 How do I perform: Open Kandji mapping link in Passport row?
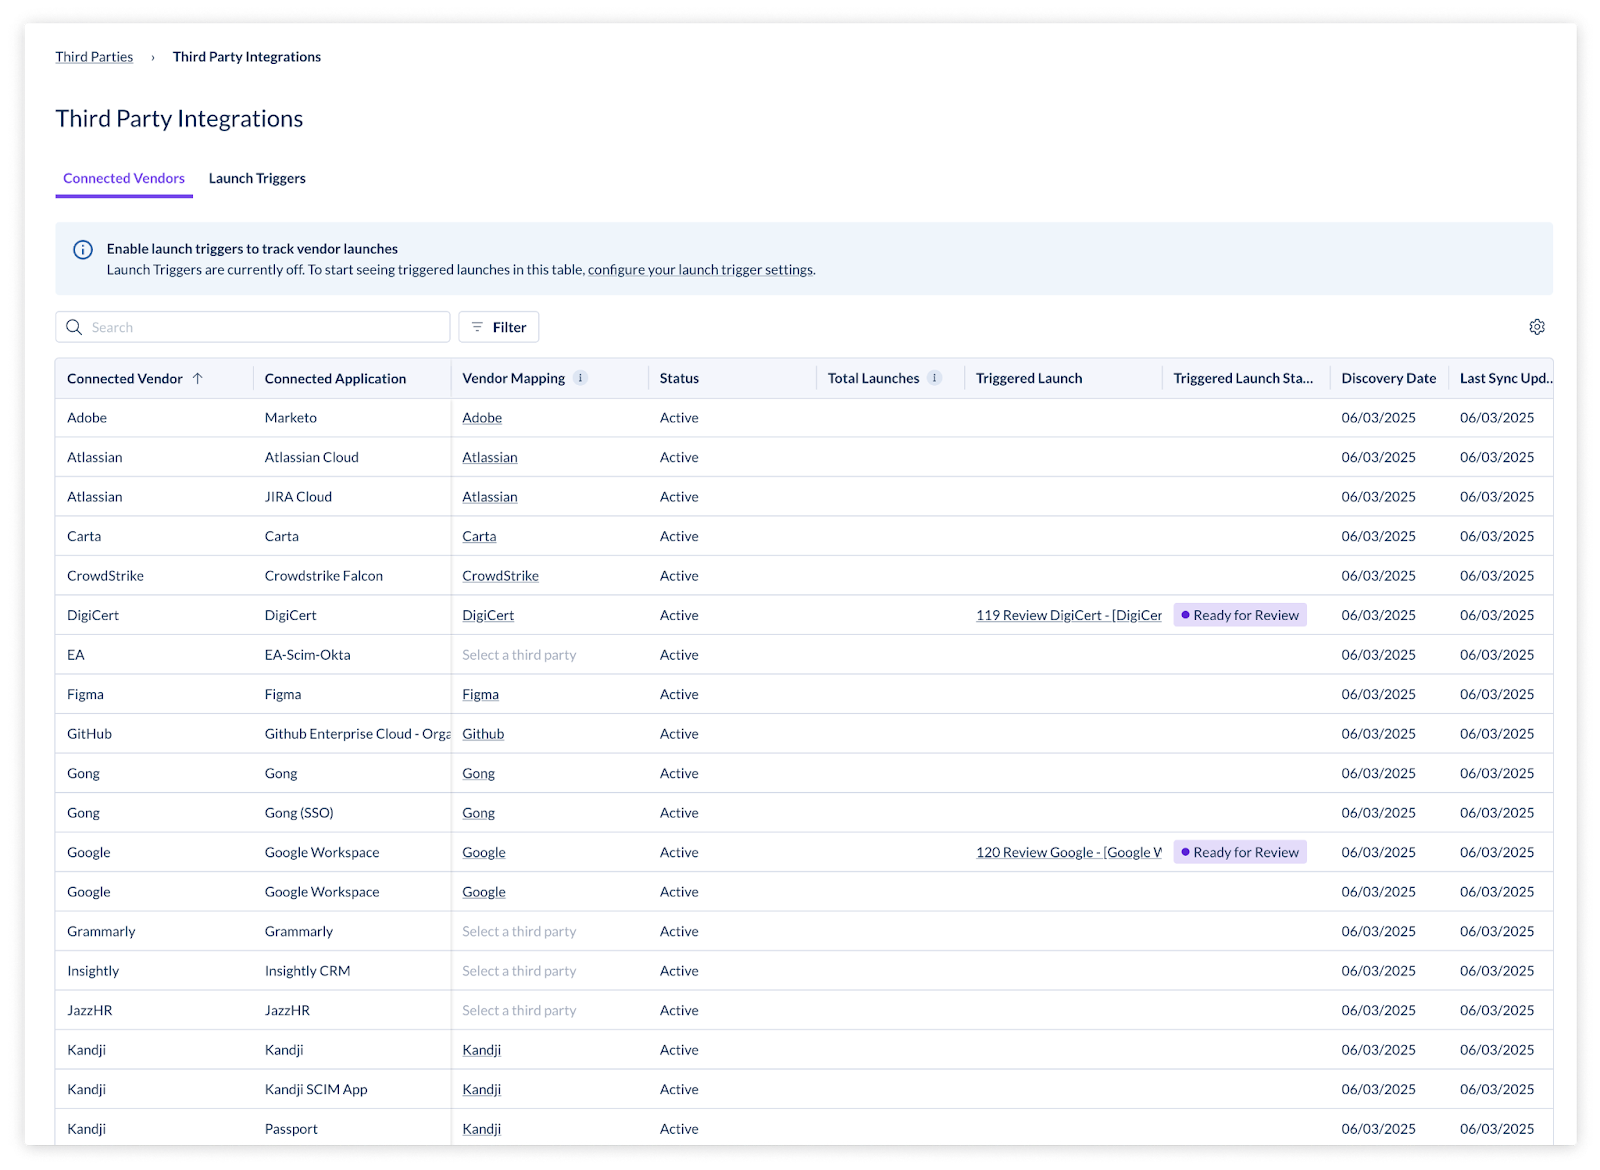[481, 1129]
